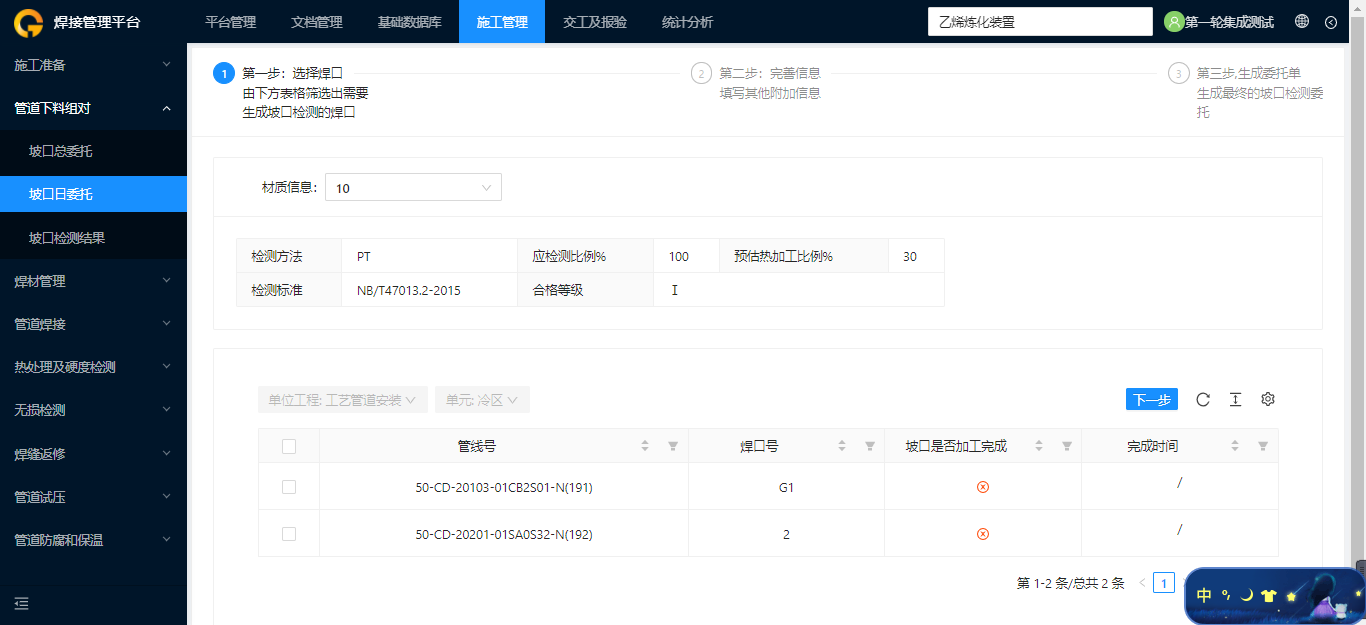Refresh the table with reload icon
1366x625 pixels.
point(1203,399)
